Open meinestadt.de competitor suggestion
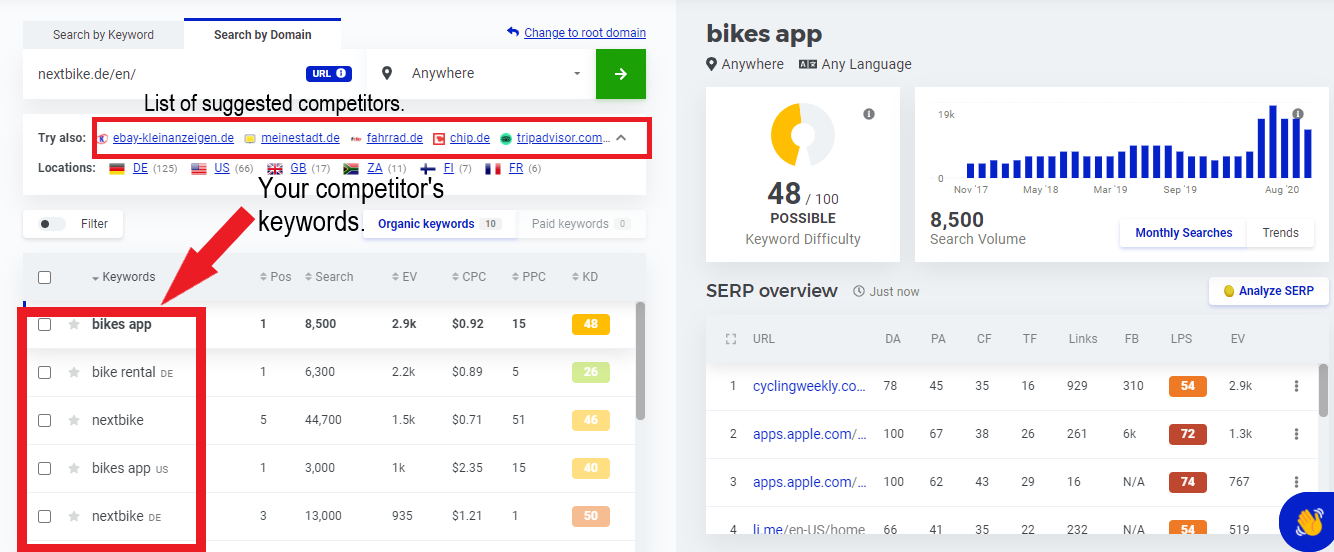Viewport: 1334px width, 552px height. [301, 138]
